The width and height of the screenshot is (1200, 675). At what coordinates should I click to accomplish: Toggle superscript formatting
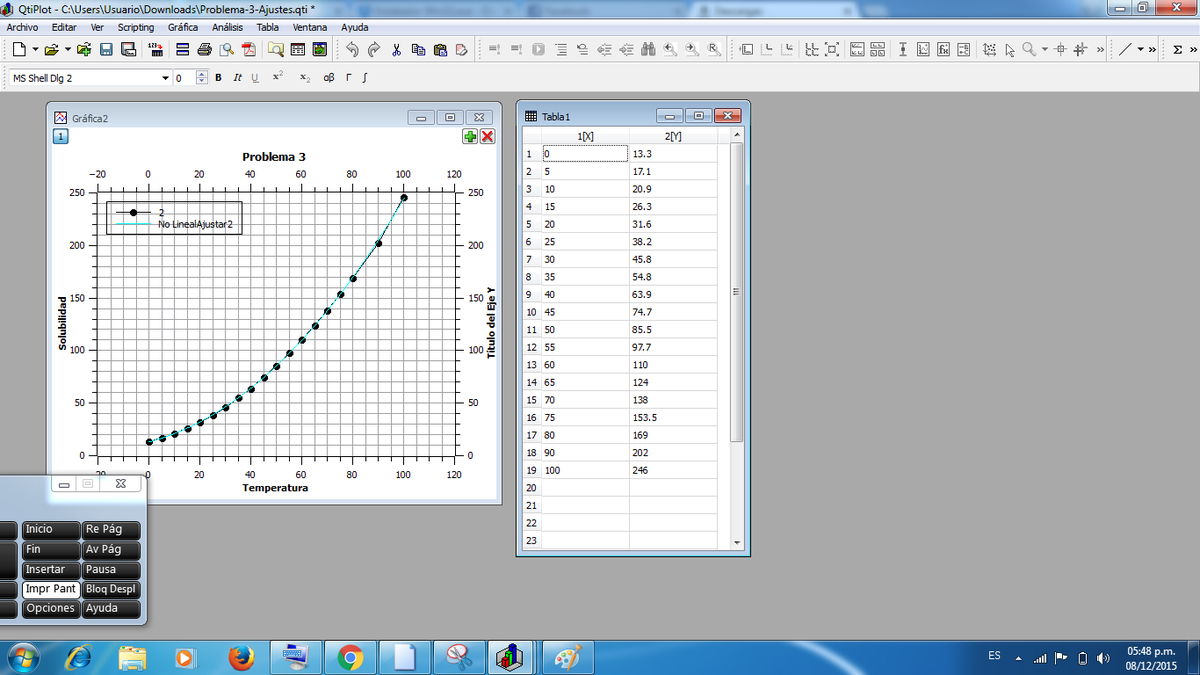click(x=278, y=78)
